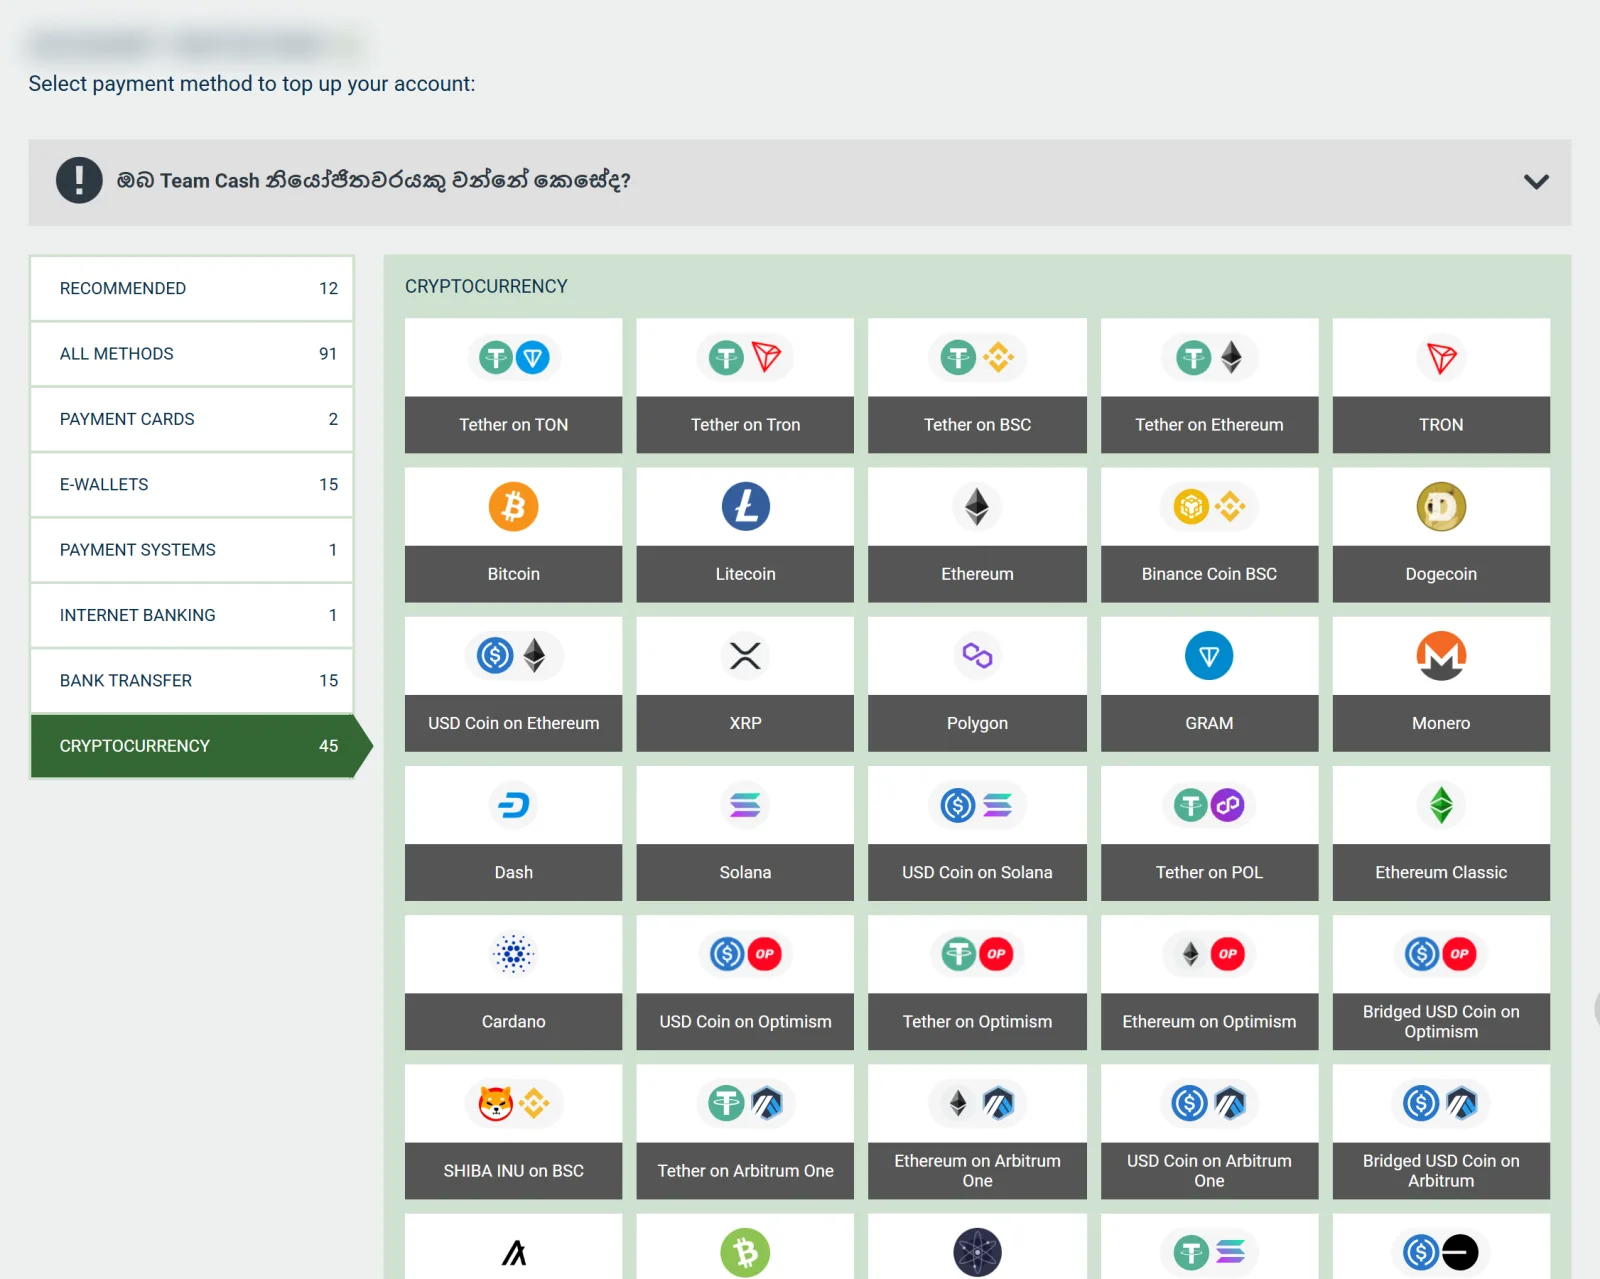1600x1279 pixels.
Task: Select Tether on Ethereum label
Action: click(1209, 425)
